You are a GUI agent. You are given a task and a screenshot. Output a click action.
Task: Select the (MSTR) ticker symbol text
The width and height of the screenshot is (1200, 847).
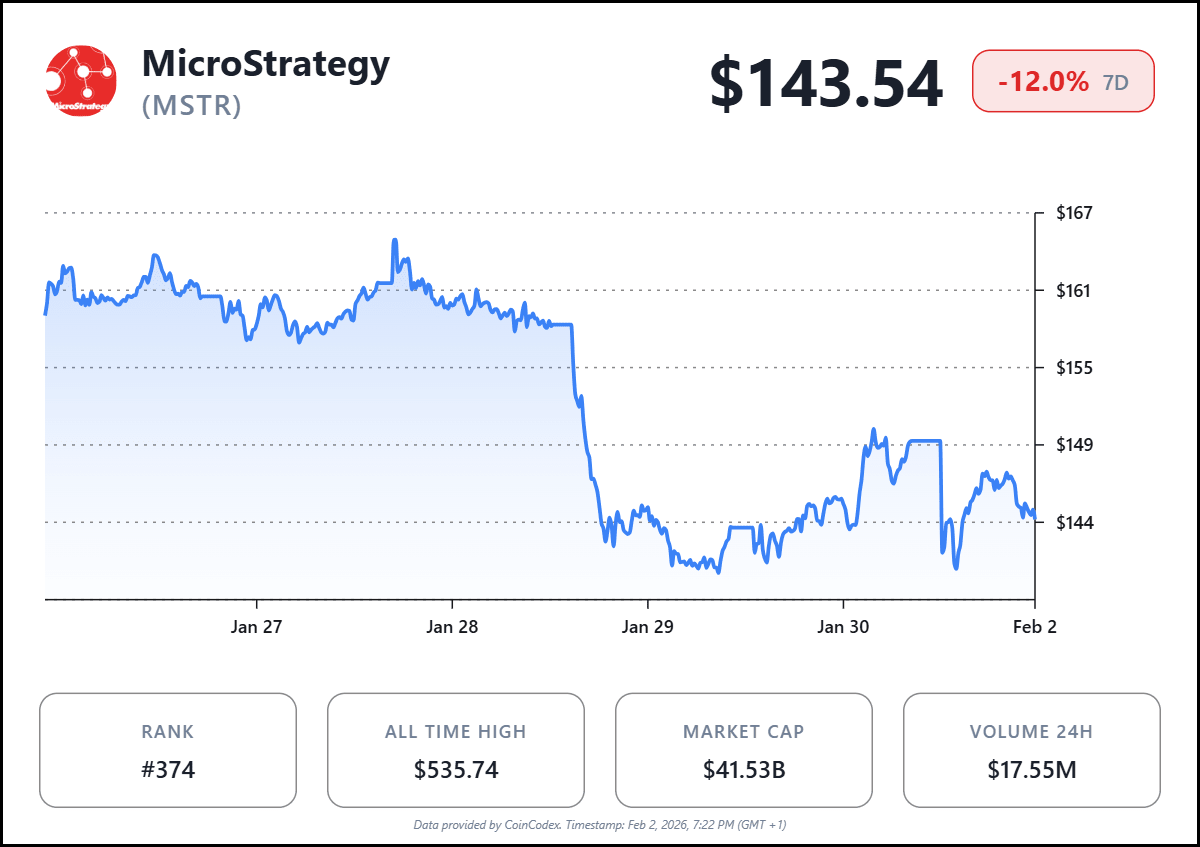pos(192,105)
